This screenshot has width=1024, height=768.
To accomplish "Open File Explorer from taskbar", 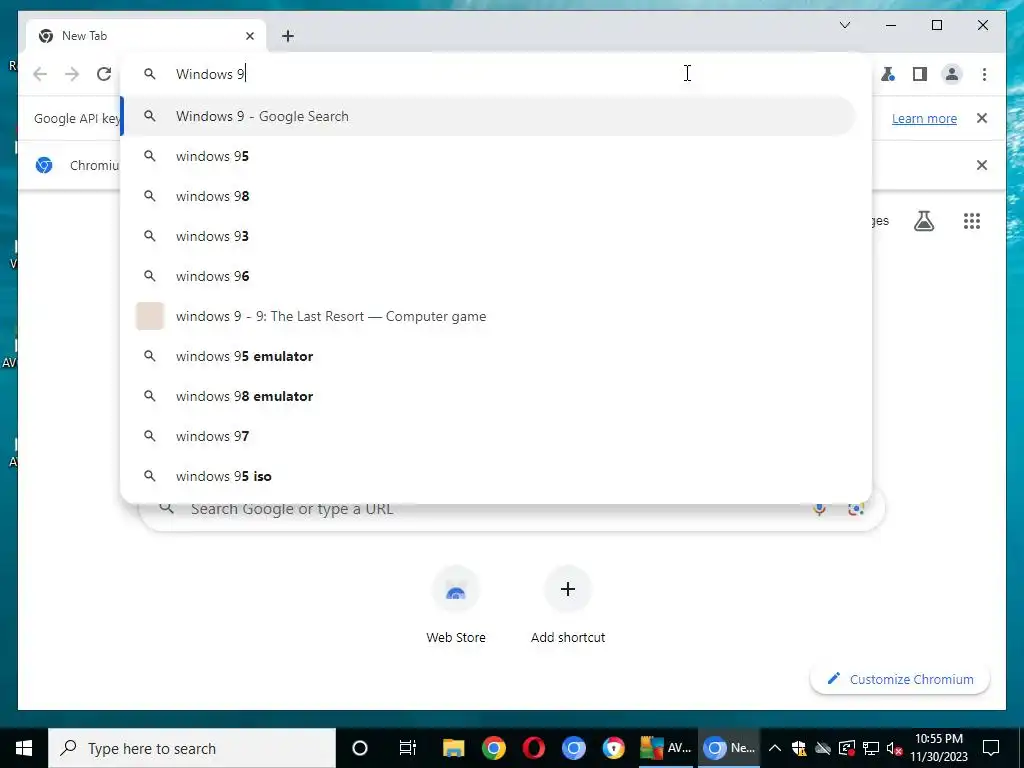I will pos(453,748).
